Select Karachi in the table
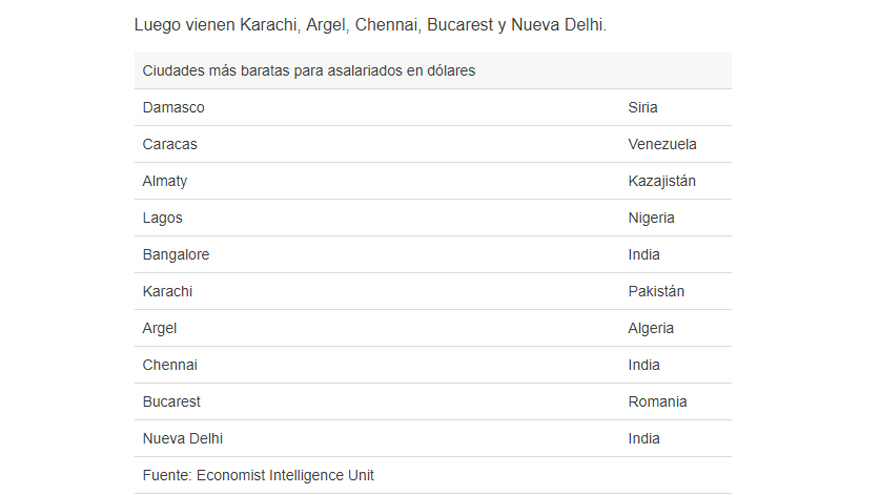The width and height of the screenshot is (880, 495). 167,291
